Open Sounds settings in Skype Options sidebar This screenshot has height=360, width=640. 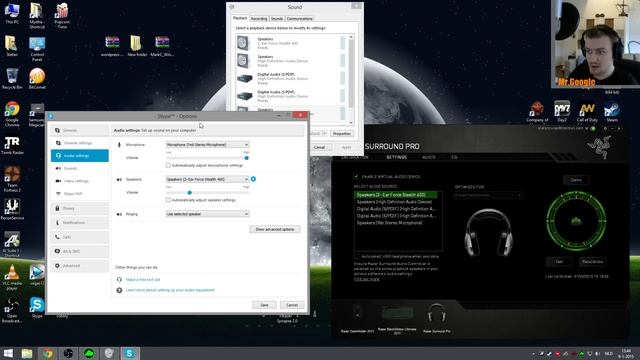click(x=80, y=168)
